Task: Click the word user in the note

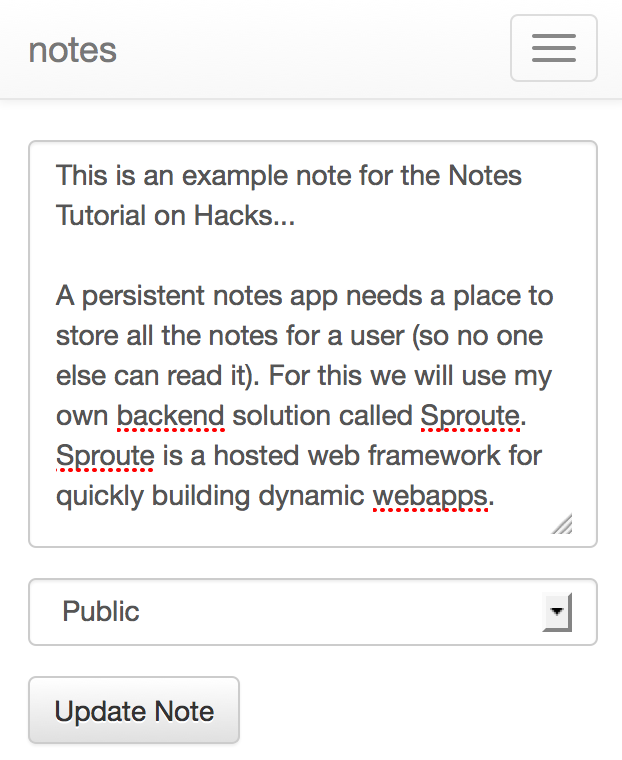Action: tap(377, 336)
